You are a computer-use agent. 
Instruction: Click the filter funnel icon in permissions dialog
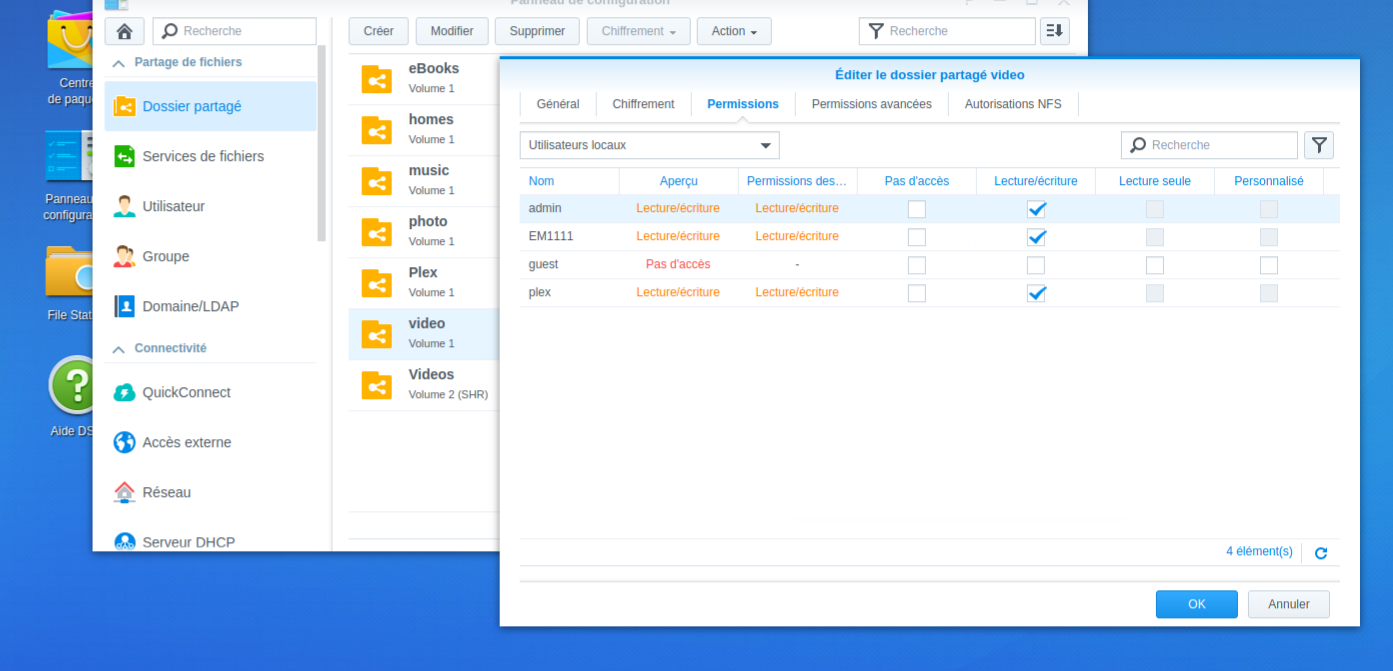point(1319,145)
